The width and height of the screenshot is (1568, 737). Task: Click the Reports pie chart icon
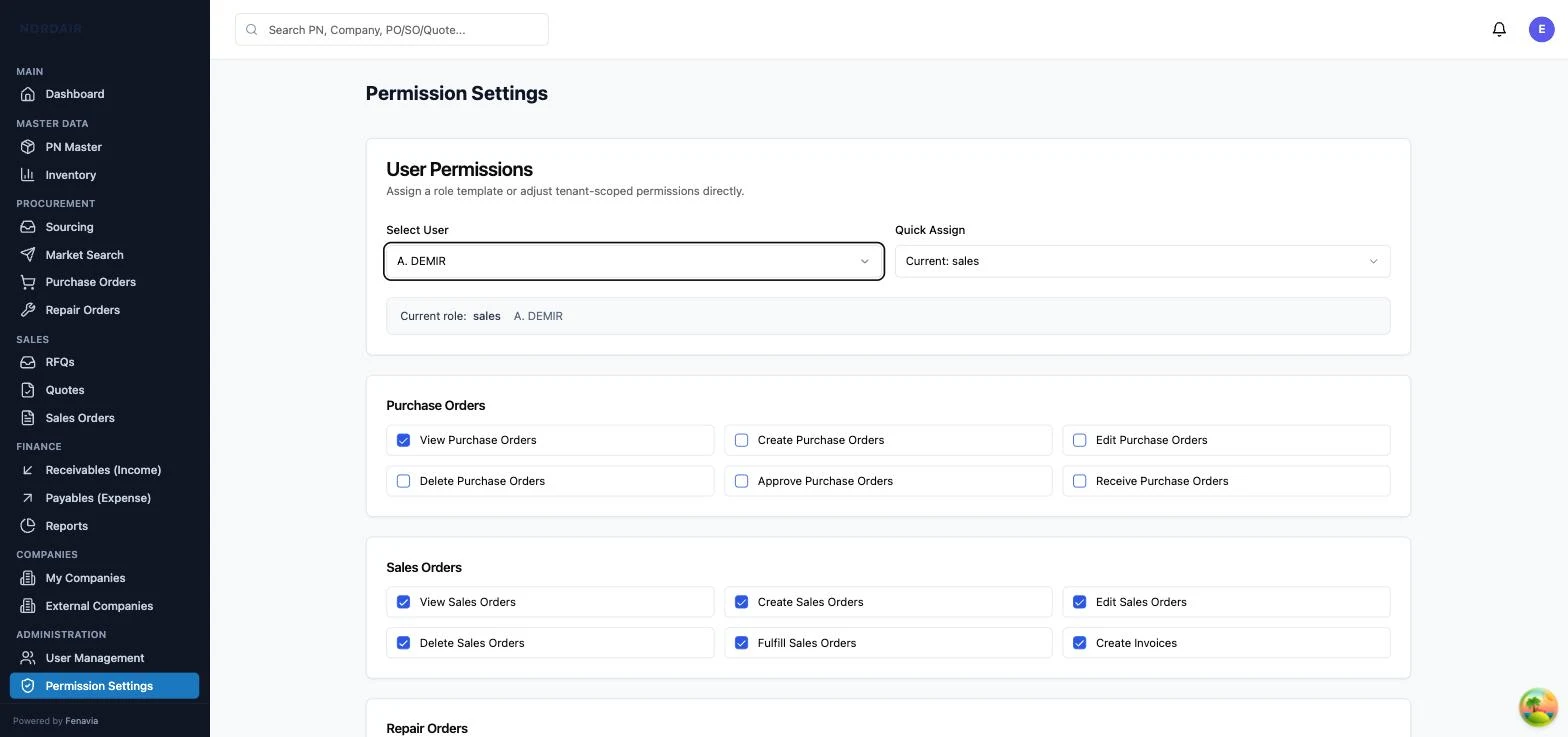point(28,526)
